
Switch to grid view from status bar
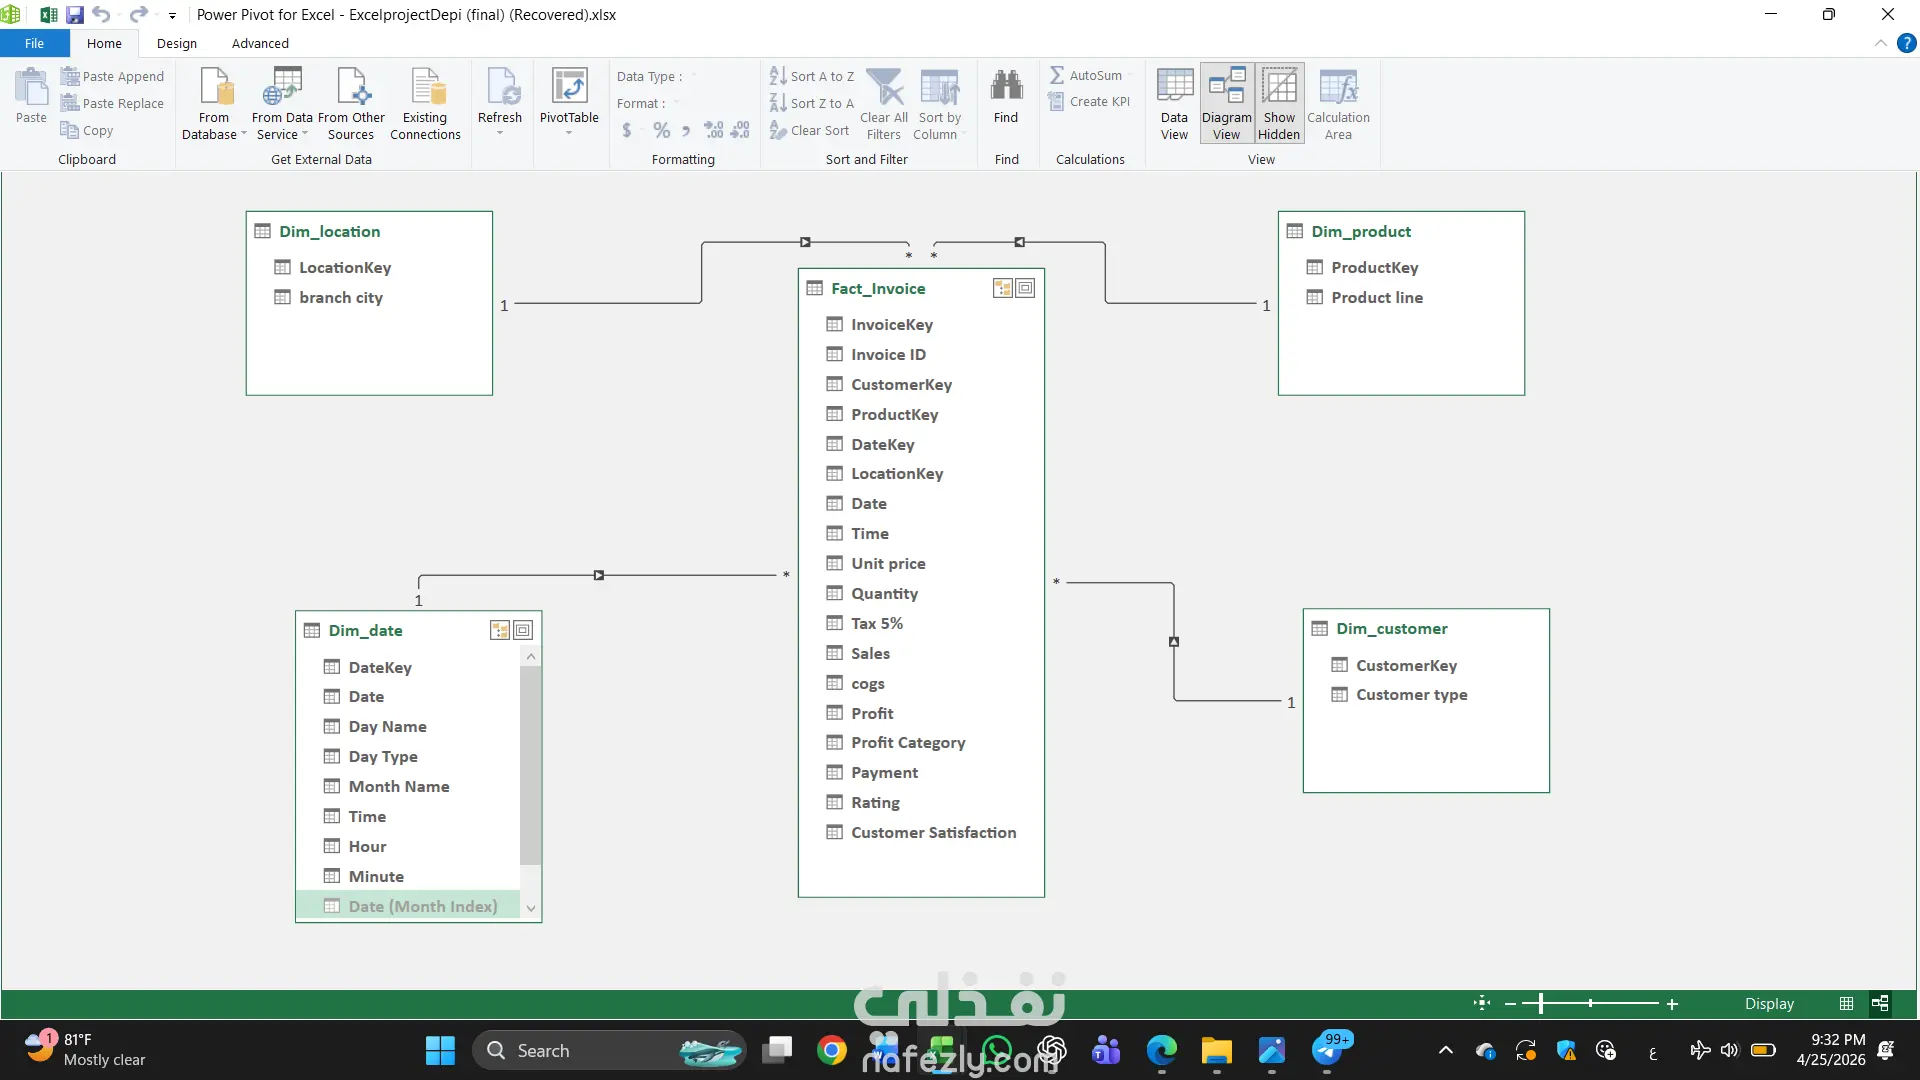click(x=1846, y=1003)
